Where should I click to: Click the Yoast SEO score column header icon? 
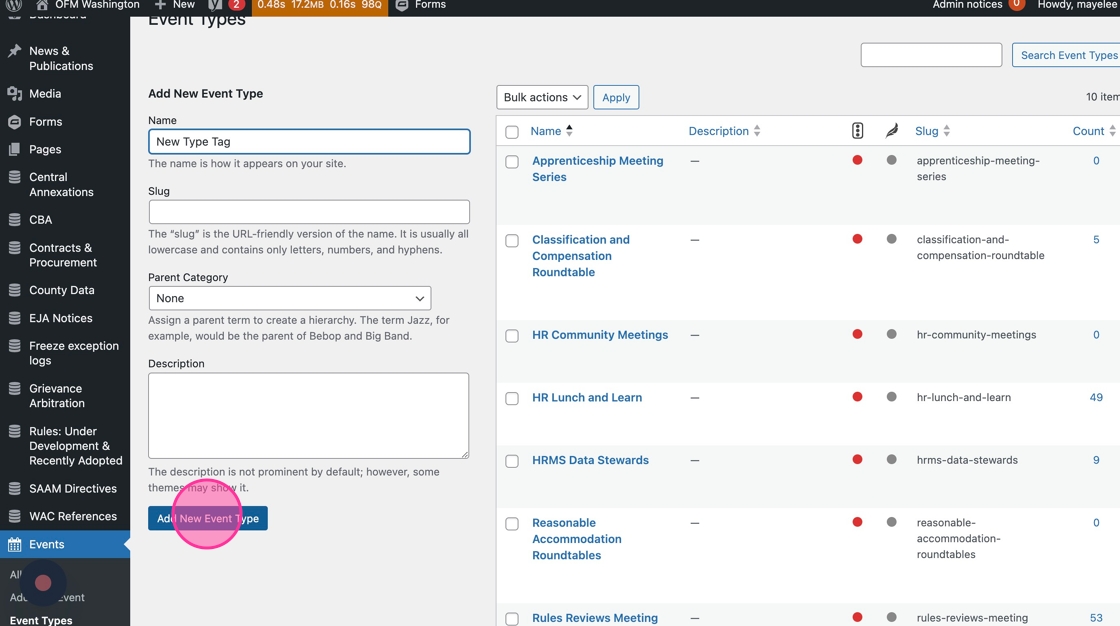click(x=857, y=131)
